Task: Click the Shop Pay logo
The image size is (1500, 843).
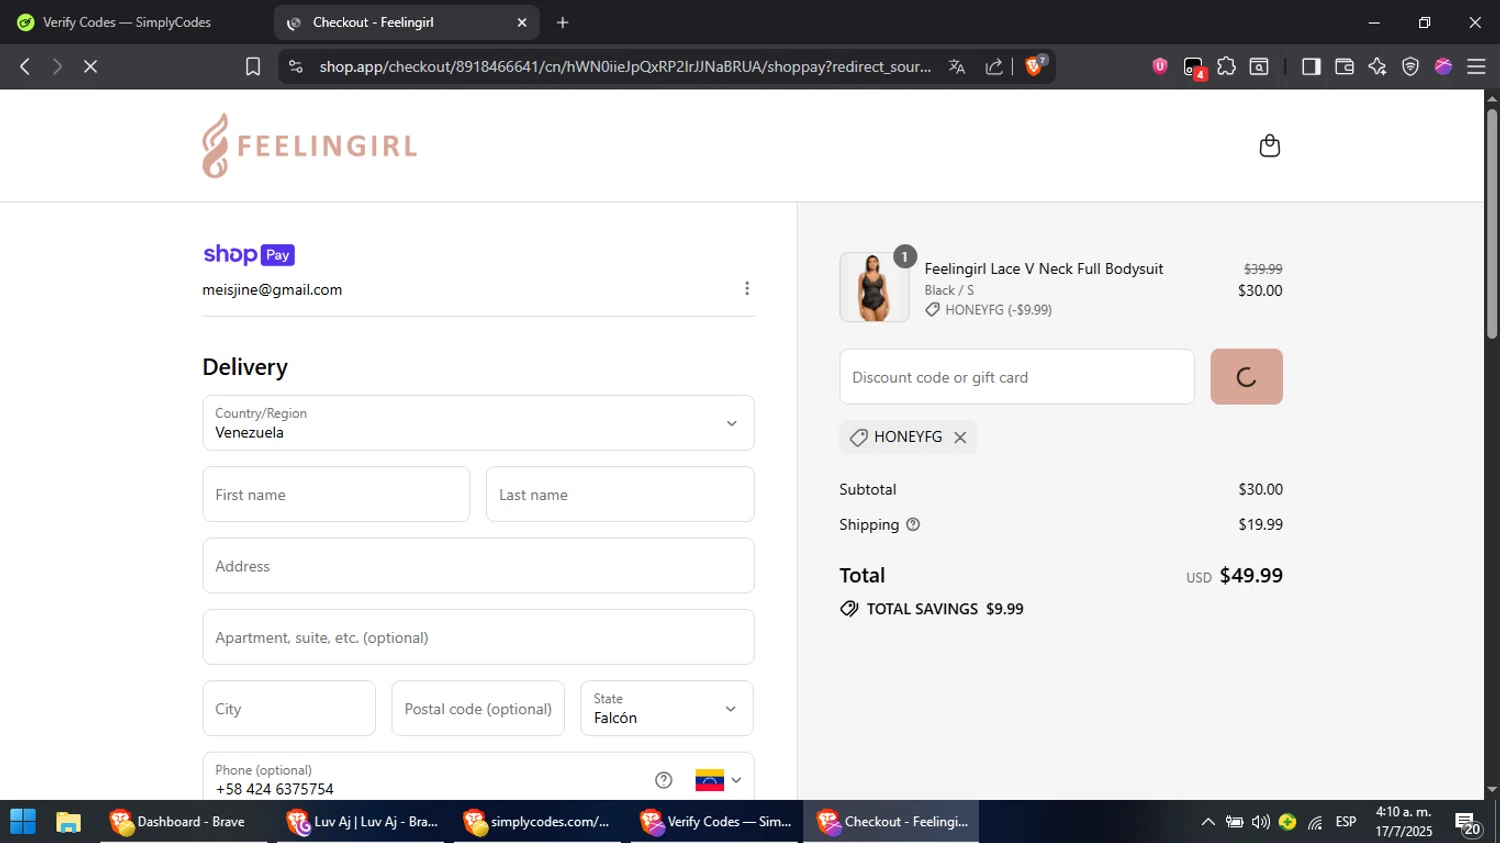Action: click(x=249, y=255)
